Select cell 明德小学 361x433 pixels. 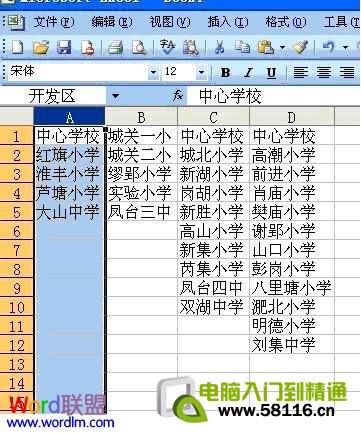pyautogui.click(x=292, y=326)
